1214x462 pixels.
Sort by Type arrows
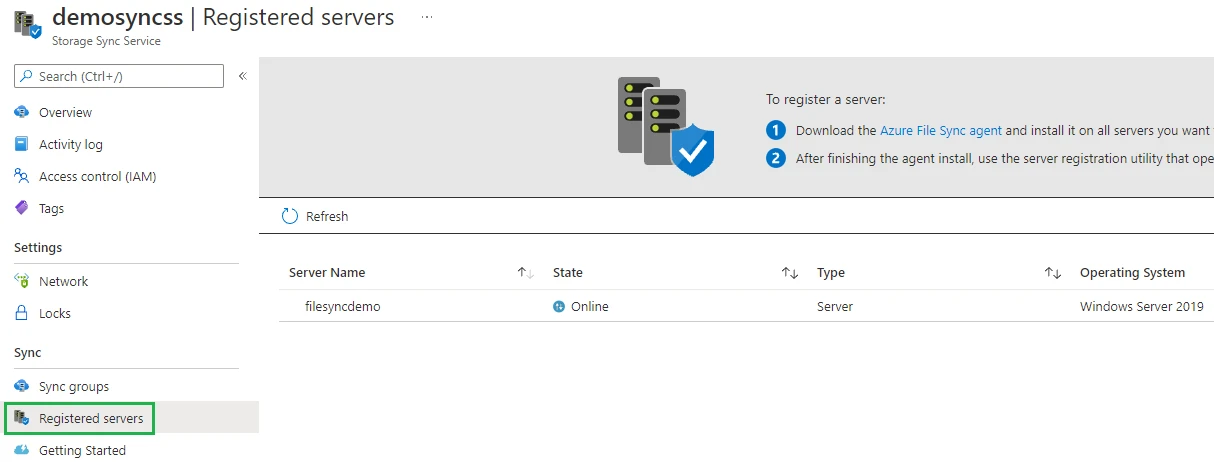(1052, 273)
